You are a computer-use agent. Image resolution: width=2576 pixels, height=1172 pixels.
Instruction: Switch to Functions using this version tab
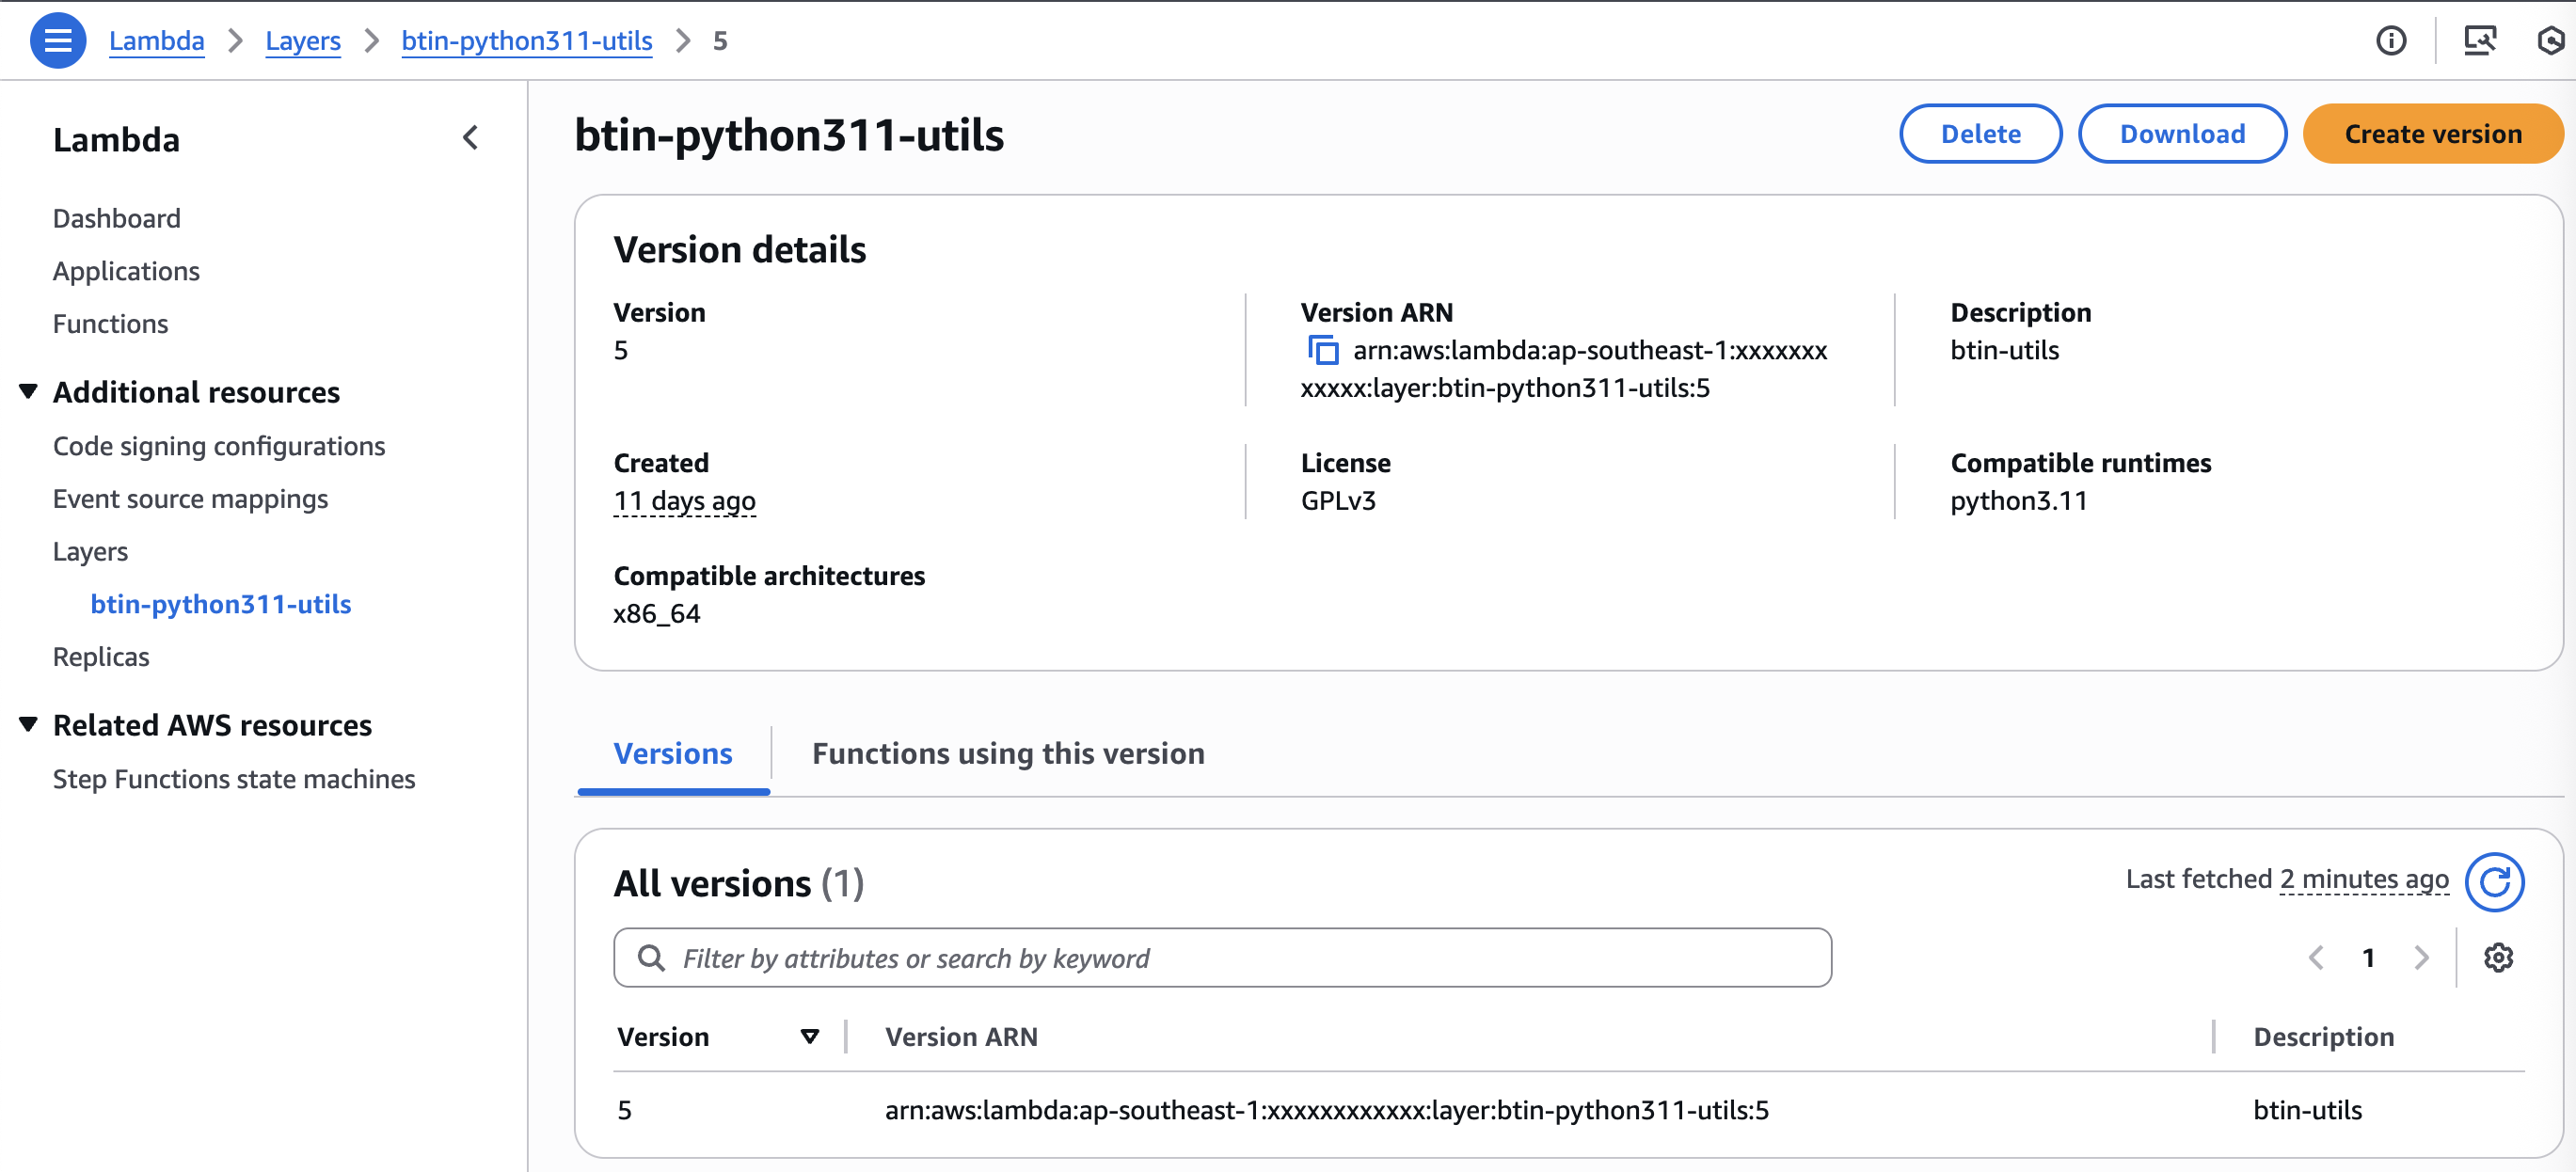coord(1007,753)
